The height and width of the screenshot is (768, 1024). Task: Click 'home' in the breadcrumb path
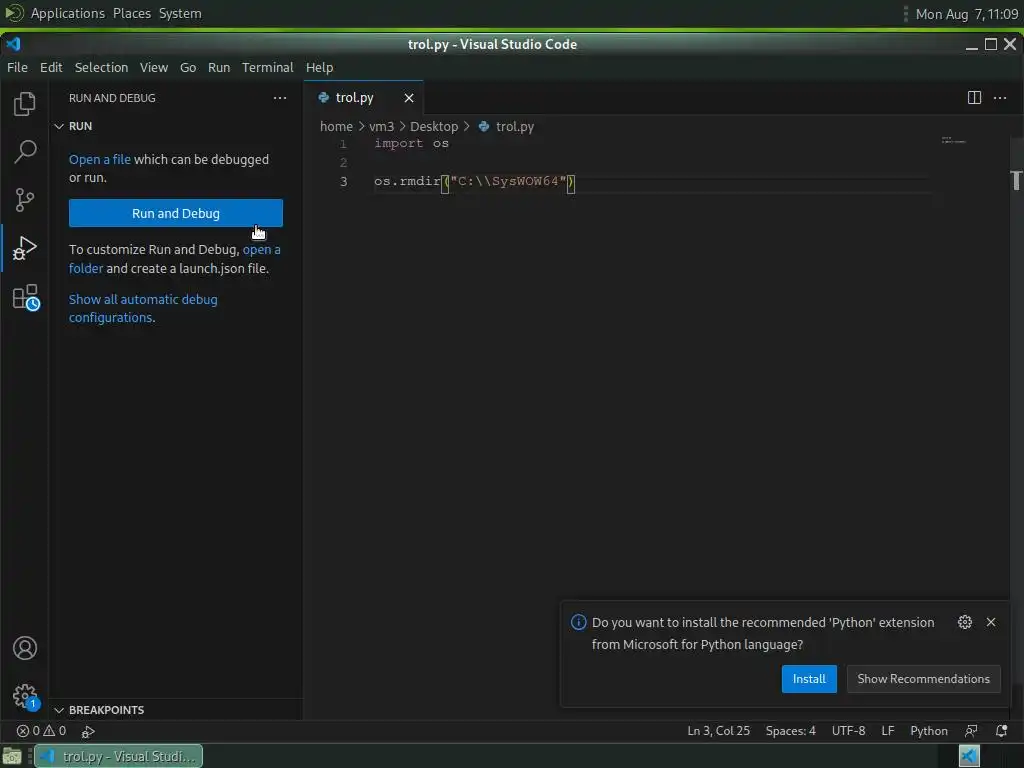point(336,127)
